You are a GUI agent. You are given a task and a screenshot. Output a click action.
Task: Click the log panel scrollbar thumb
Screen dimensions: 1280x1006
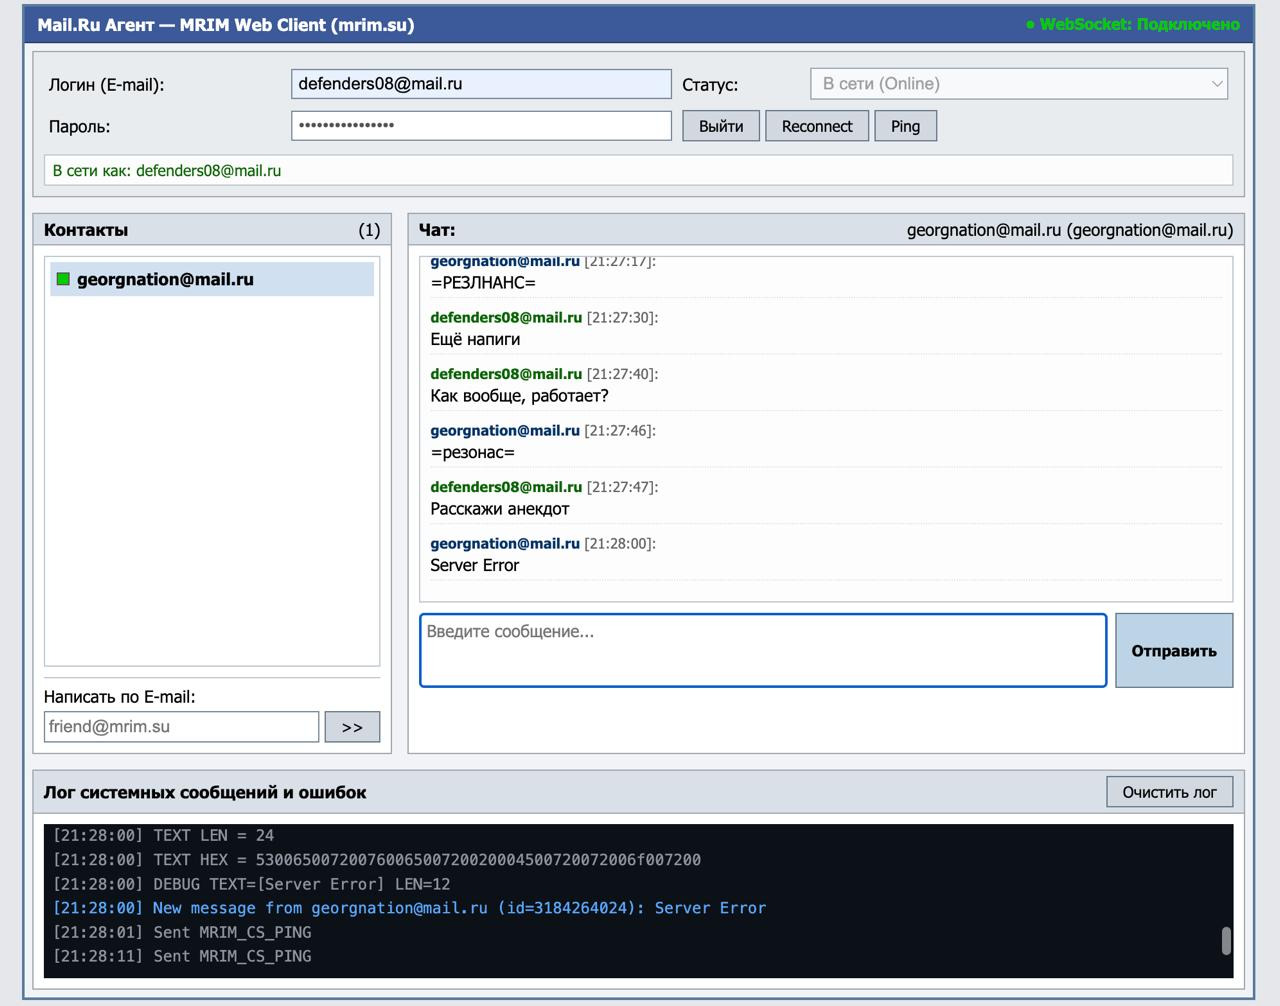(x=1226, y=941)
